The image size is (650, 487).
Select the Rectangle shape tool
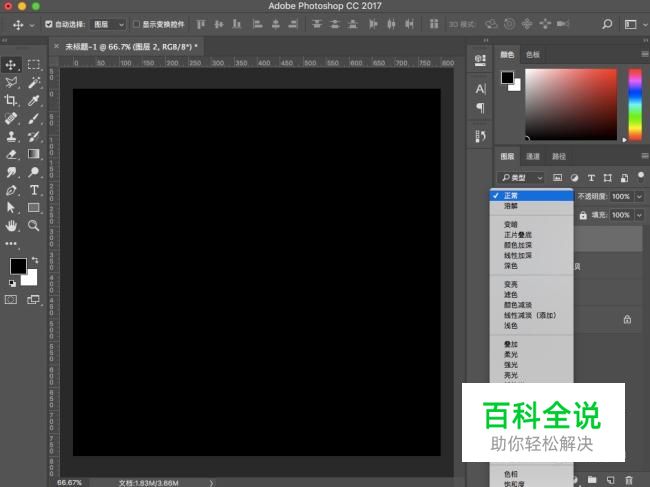point(34,207)
